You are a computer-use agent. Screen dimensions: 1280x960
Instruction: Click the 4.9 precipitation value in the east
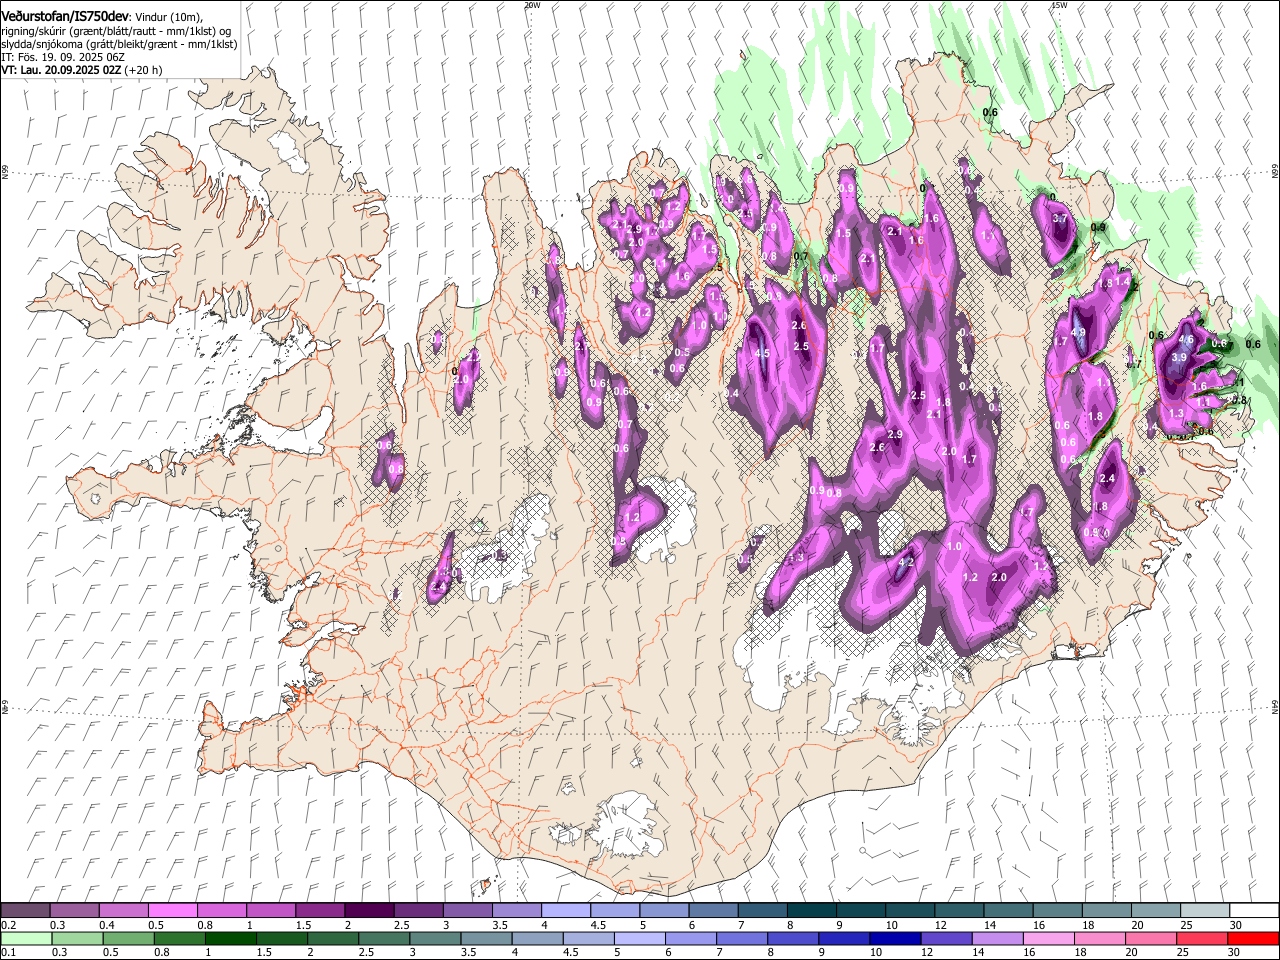(x=1078, y=332)
